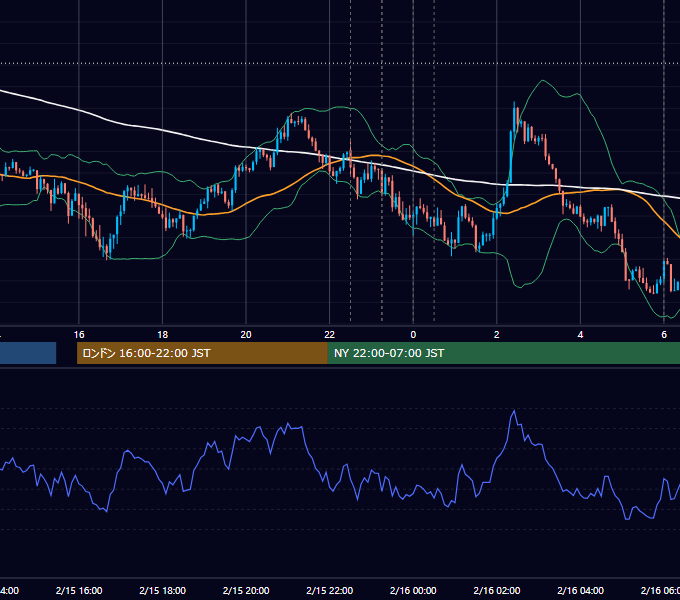The height and width of the screenshot is (600, 680).
Task: Click the hour 18 axis label
Action: click(163, 335)
